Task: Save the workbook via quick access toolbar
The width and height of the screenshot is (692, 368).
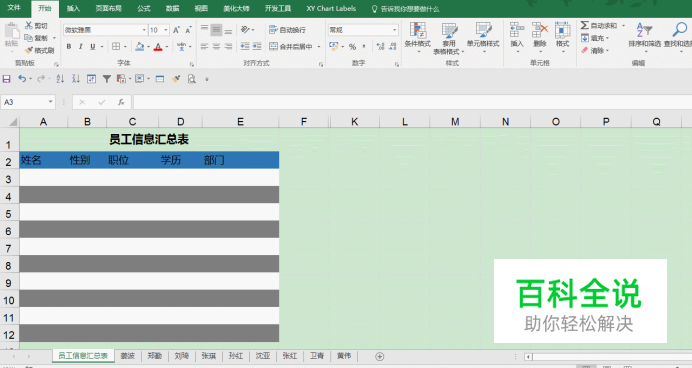Action: (7, 79)
